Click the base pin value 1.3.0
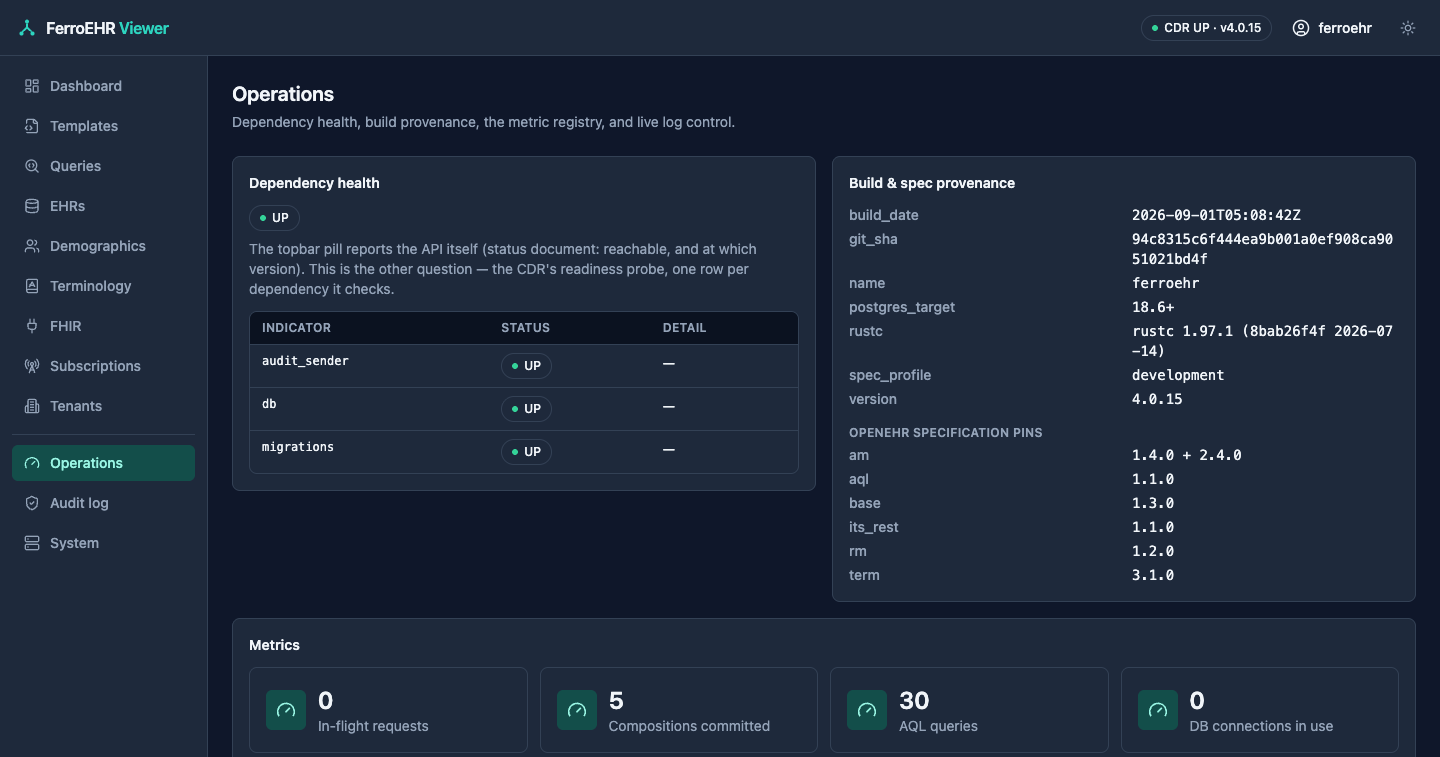Screen dimensions: 1440x757 (x=1153, y=503)
